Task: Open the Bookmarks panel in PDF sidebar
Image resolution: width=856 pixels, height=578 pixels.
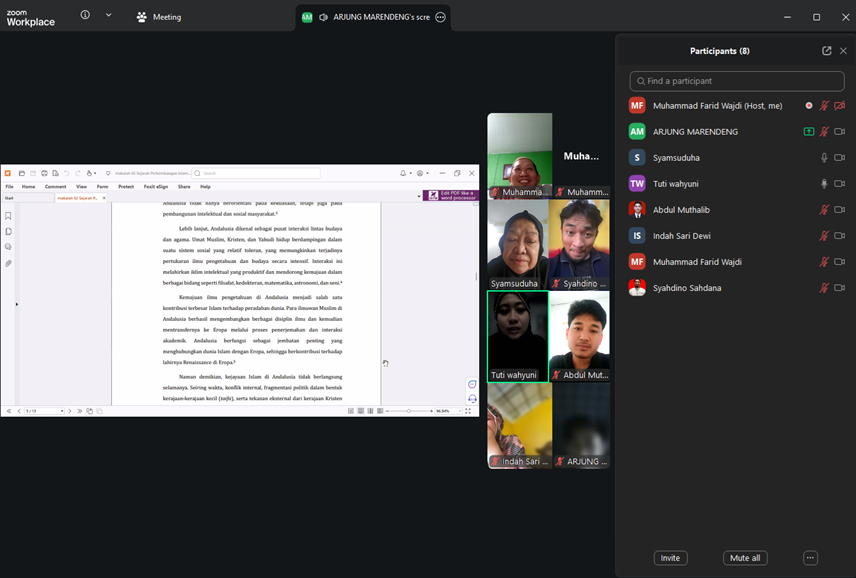Action: [8, 216]
